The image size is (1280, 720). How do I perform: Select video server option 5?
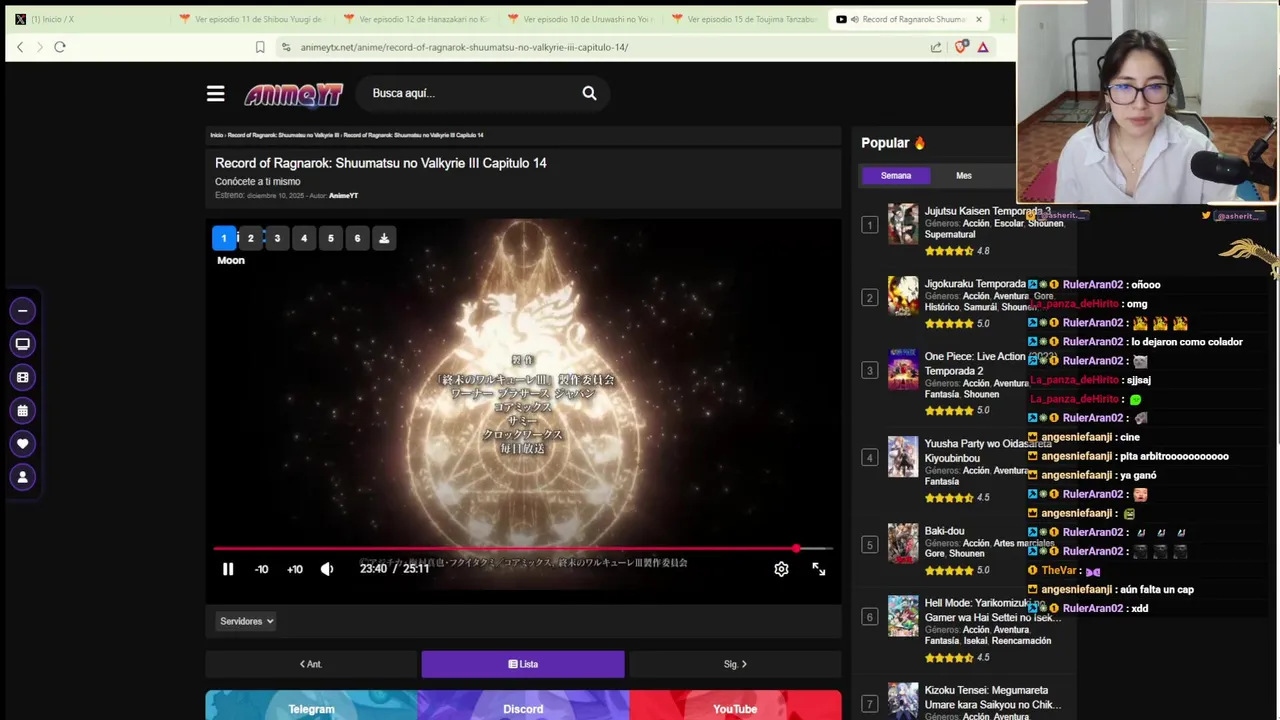click(x=331, y=238)
